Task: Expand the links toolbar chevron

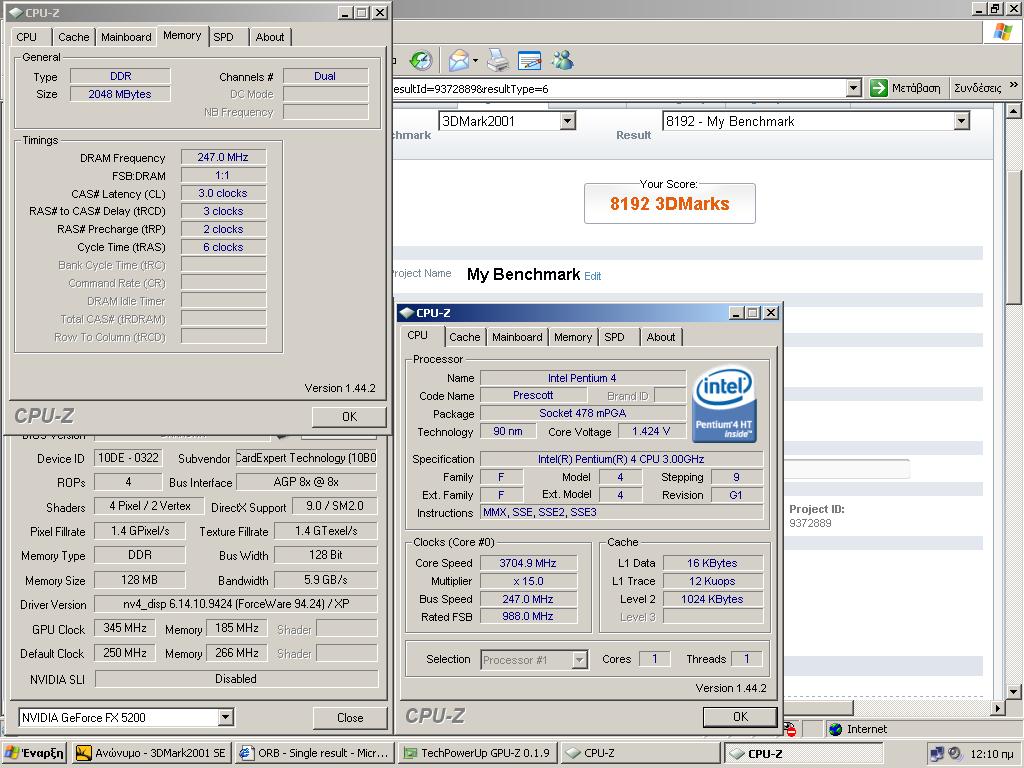Action: (1014, 85)
